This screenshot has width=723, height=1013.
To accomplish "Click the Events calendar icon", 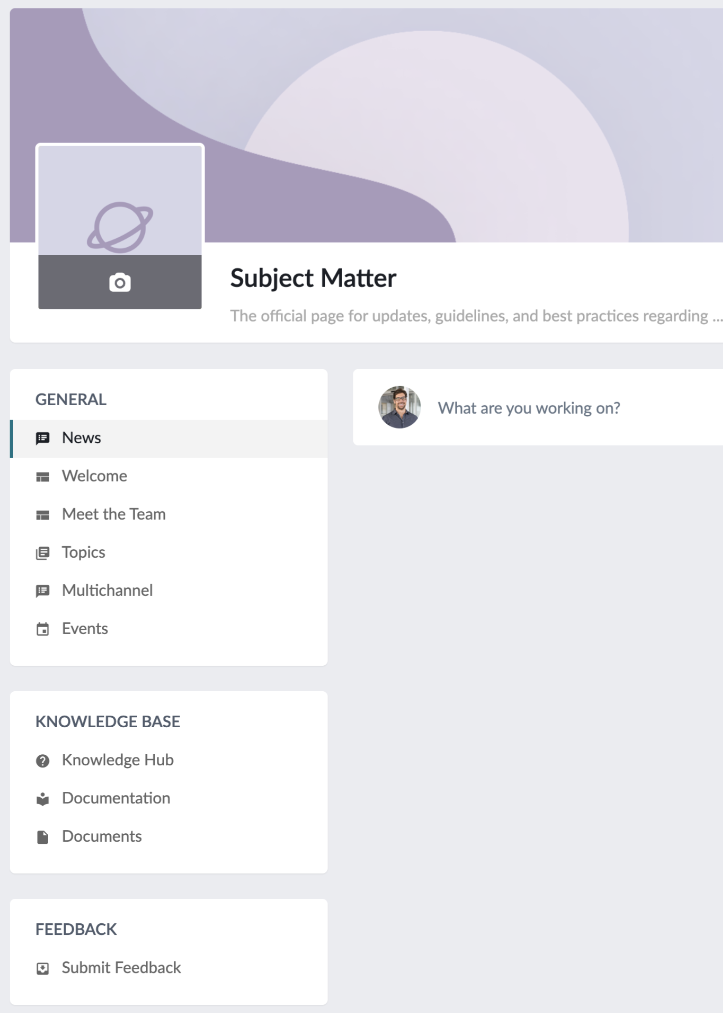I will 43,630.
